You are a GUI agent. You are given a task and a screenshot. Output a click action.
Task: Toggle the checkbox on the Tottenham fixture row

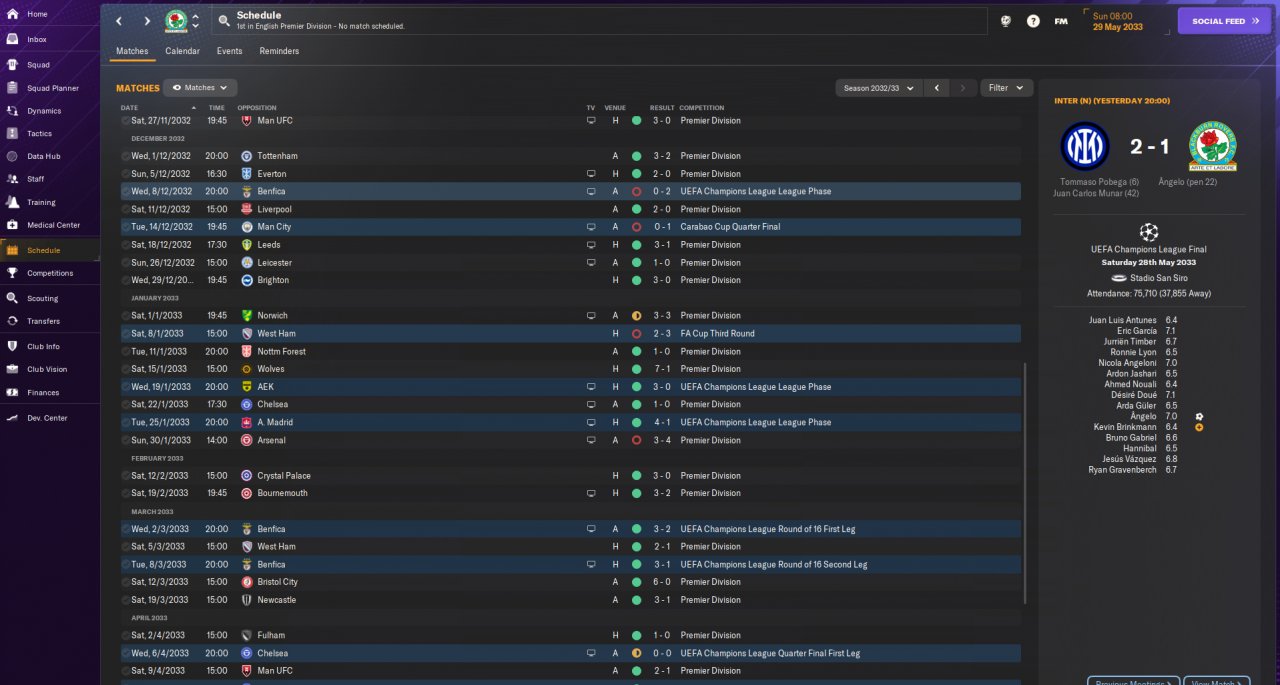point(126,156)
